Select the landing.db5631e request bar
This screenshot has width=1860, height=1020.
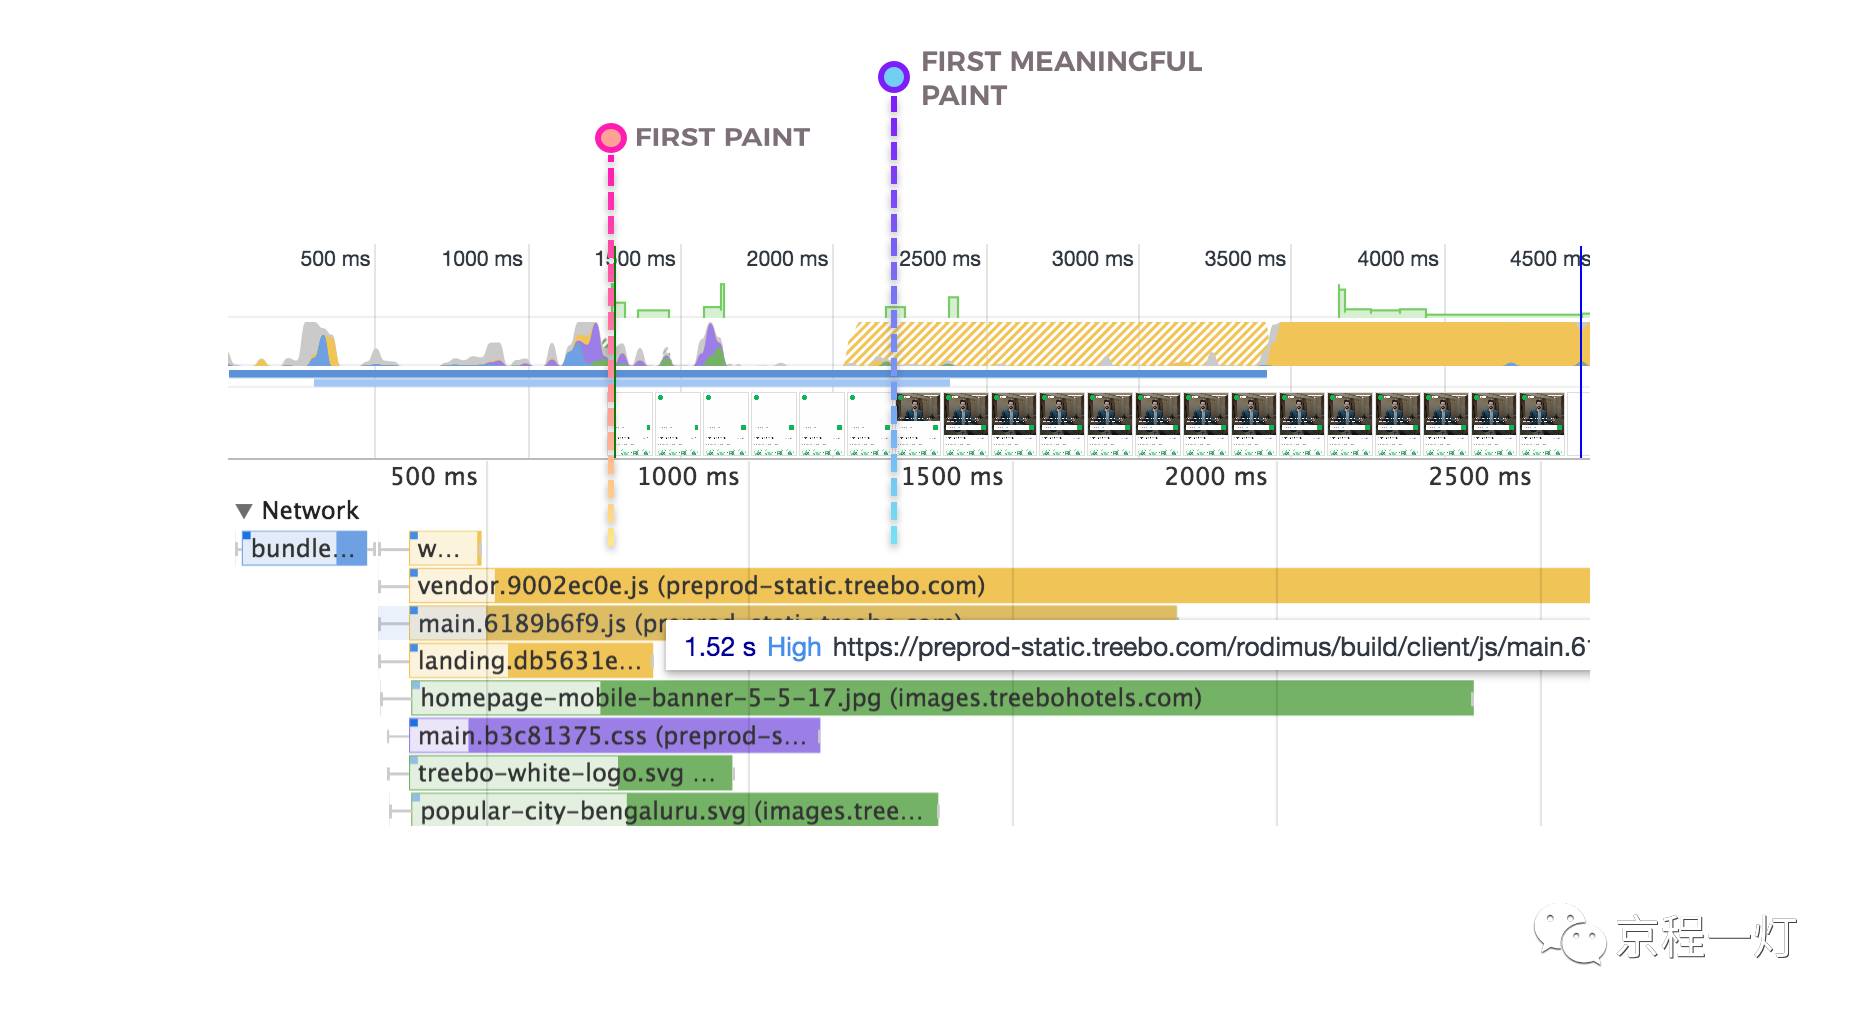coord(531,661)
